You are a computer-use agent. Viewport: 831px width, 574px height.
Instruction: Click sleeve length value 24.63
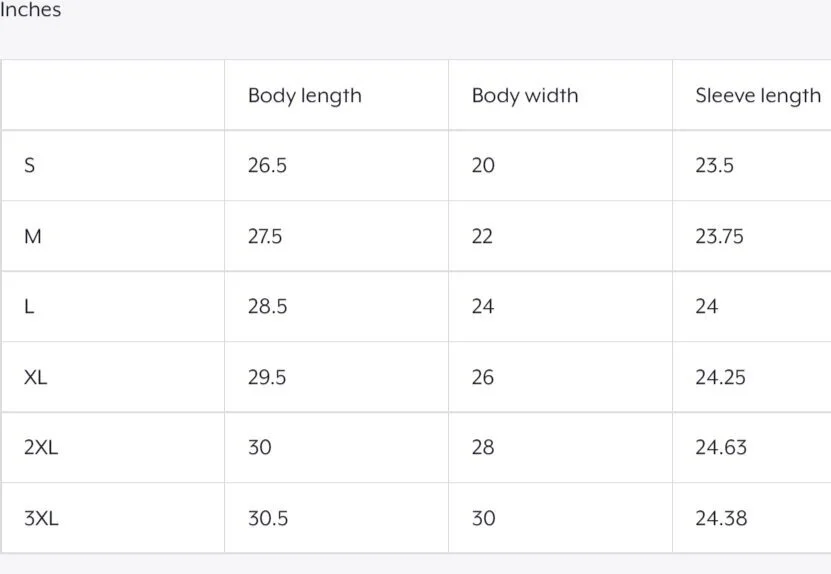click(x=720, y=448)
